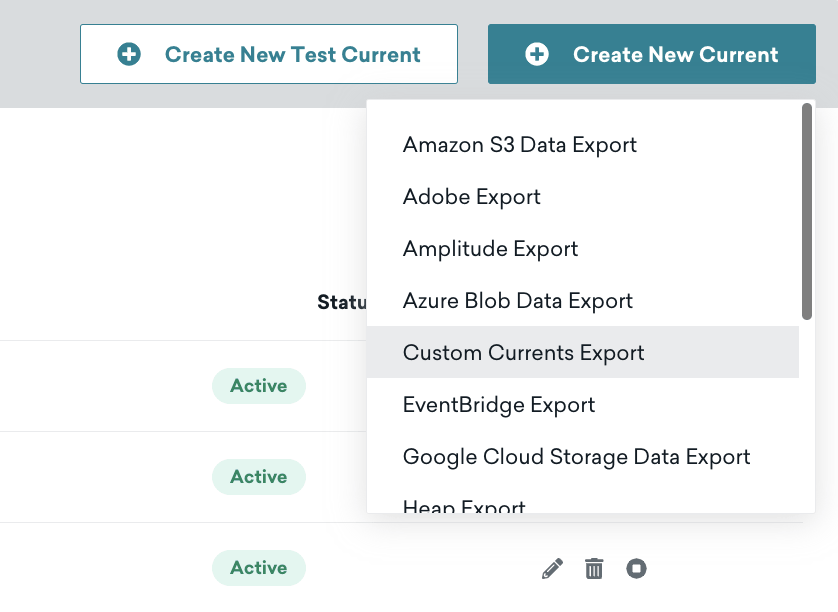Select Amazon S3 Data Export
Viewport: 838px width, 612px height.
519,145
